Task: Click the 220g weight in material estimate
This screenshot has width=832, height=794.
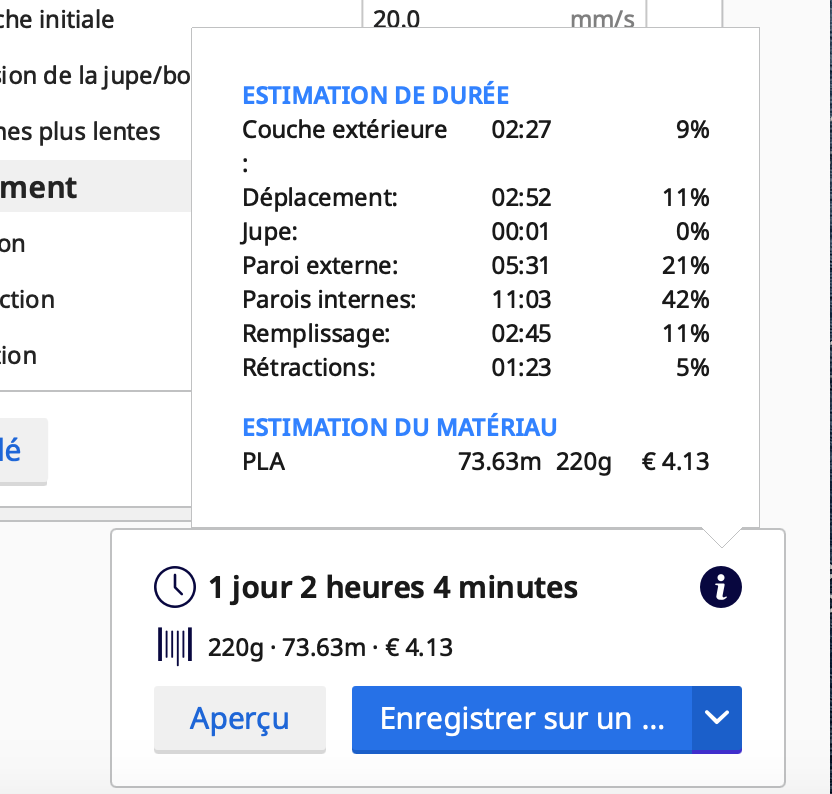Action: 584,462
